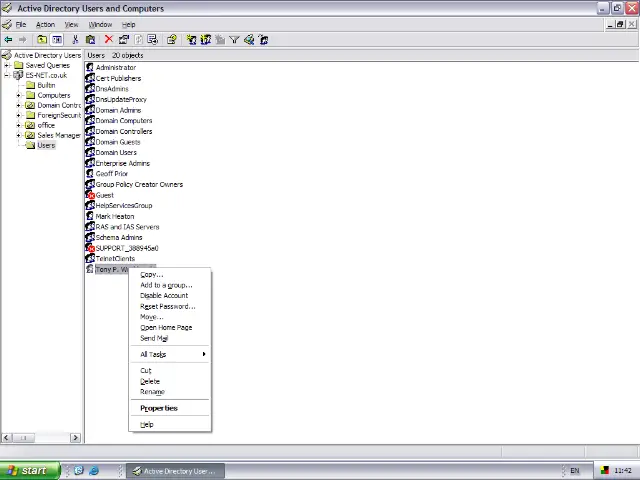The image size is (640, 480).
Task: Toggle the Show/Hide Console Tree icon
Action: click(57, 40)
